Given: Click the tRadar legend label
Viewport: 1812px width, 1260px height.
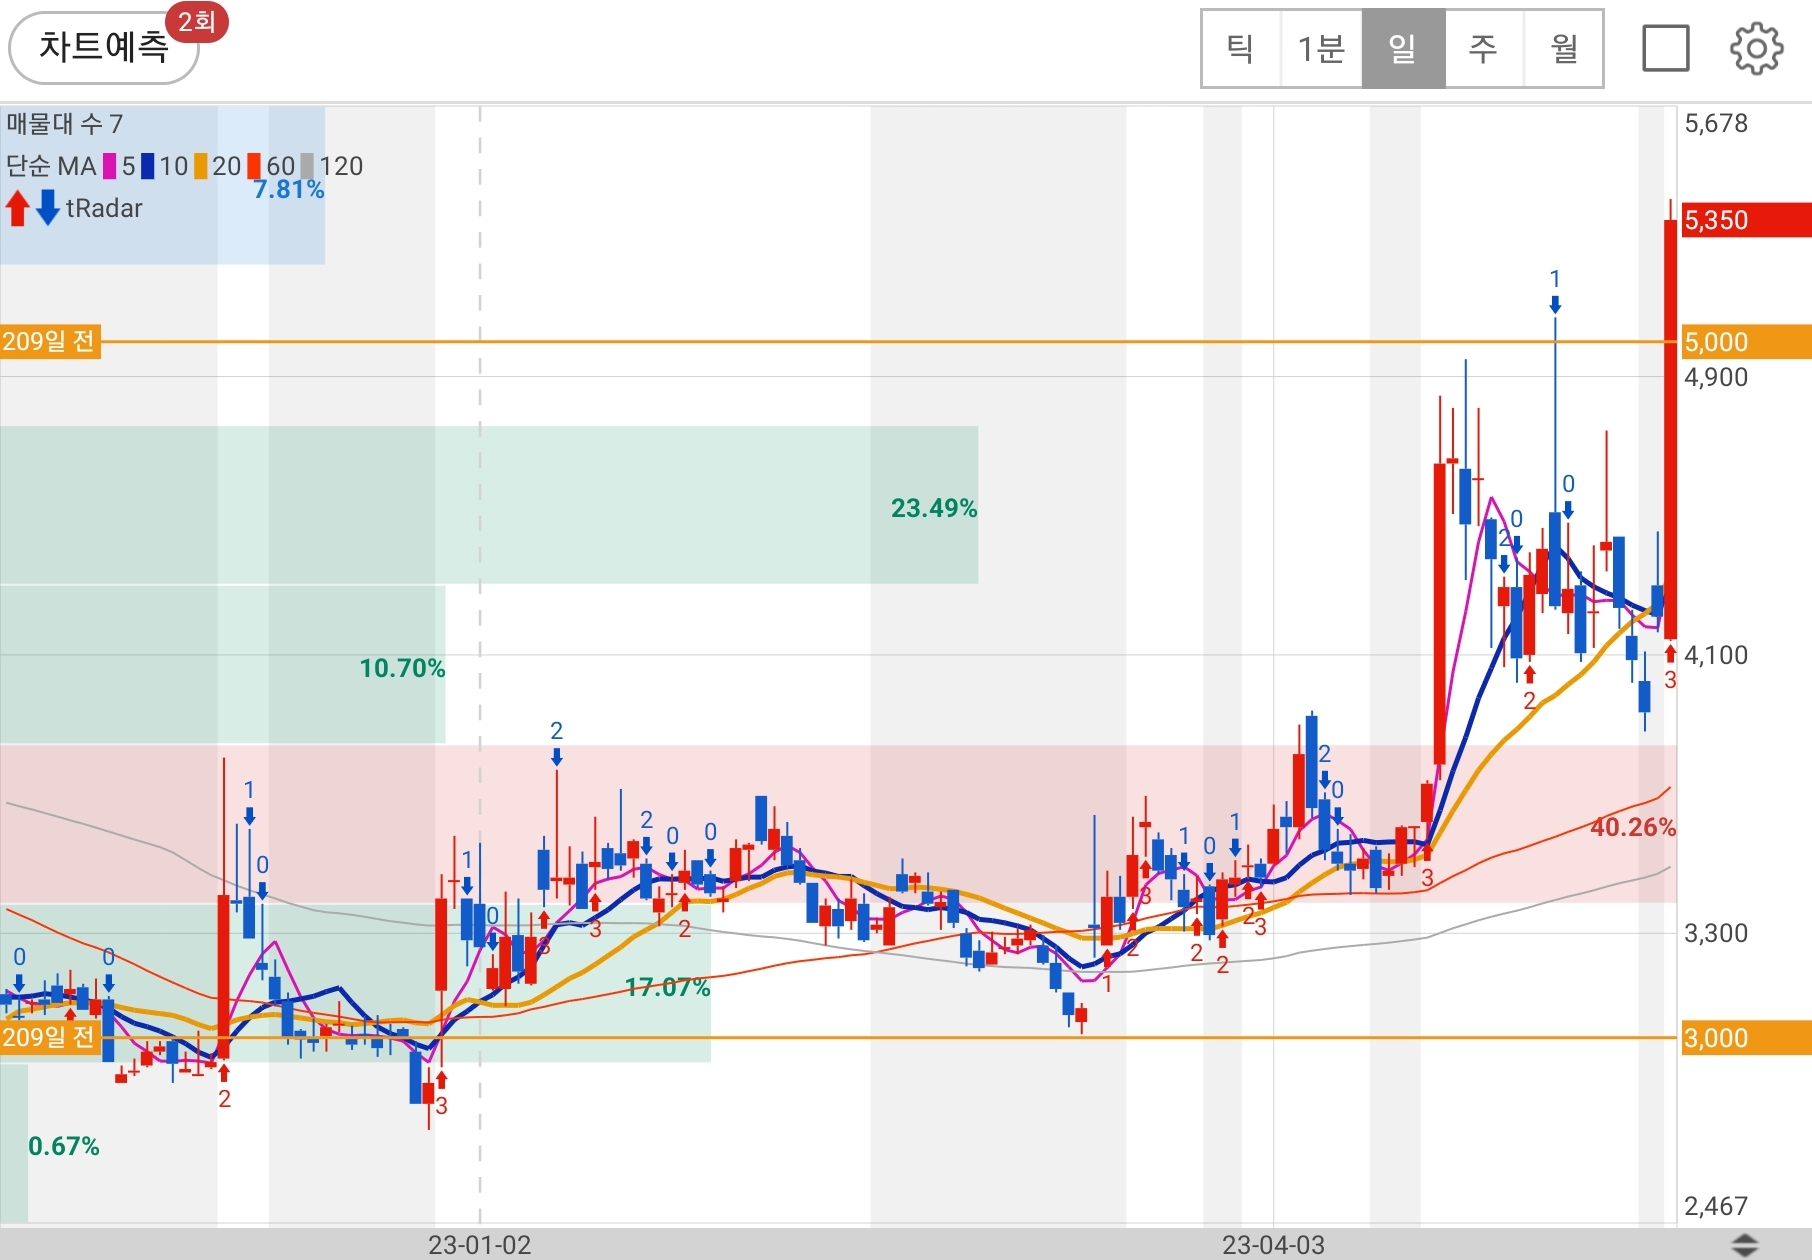Looking at the screenshot, I should tap(104, 208).
